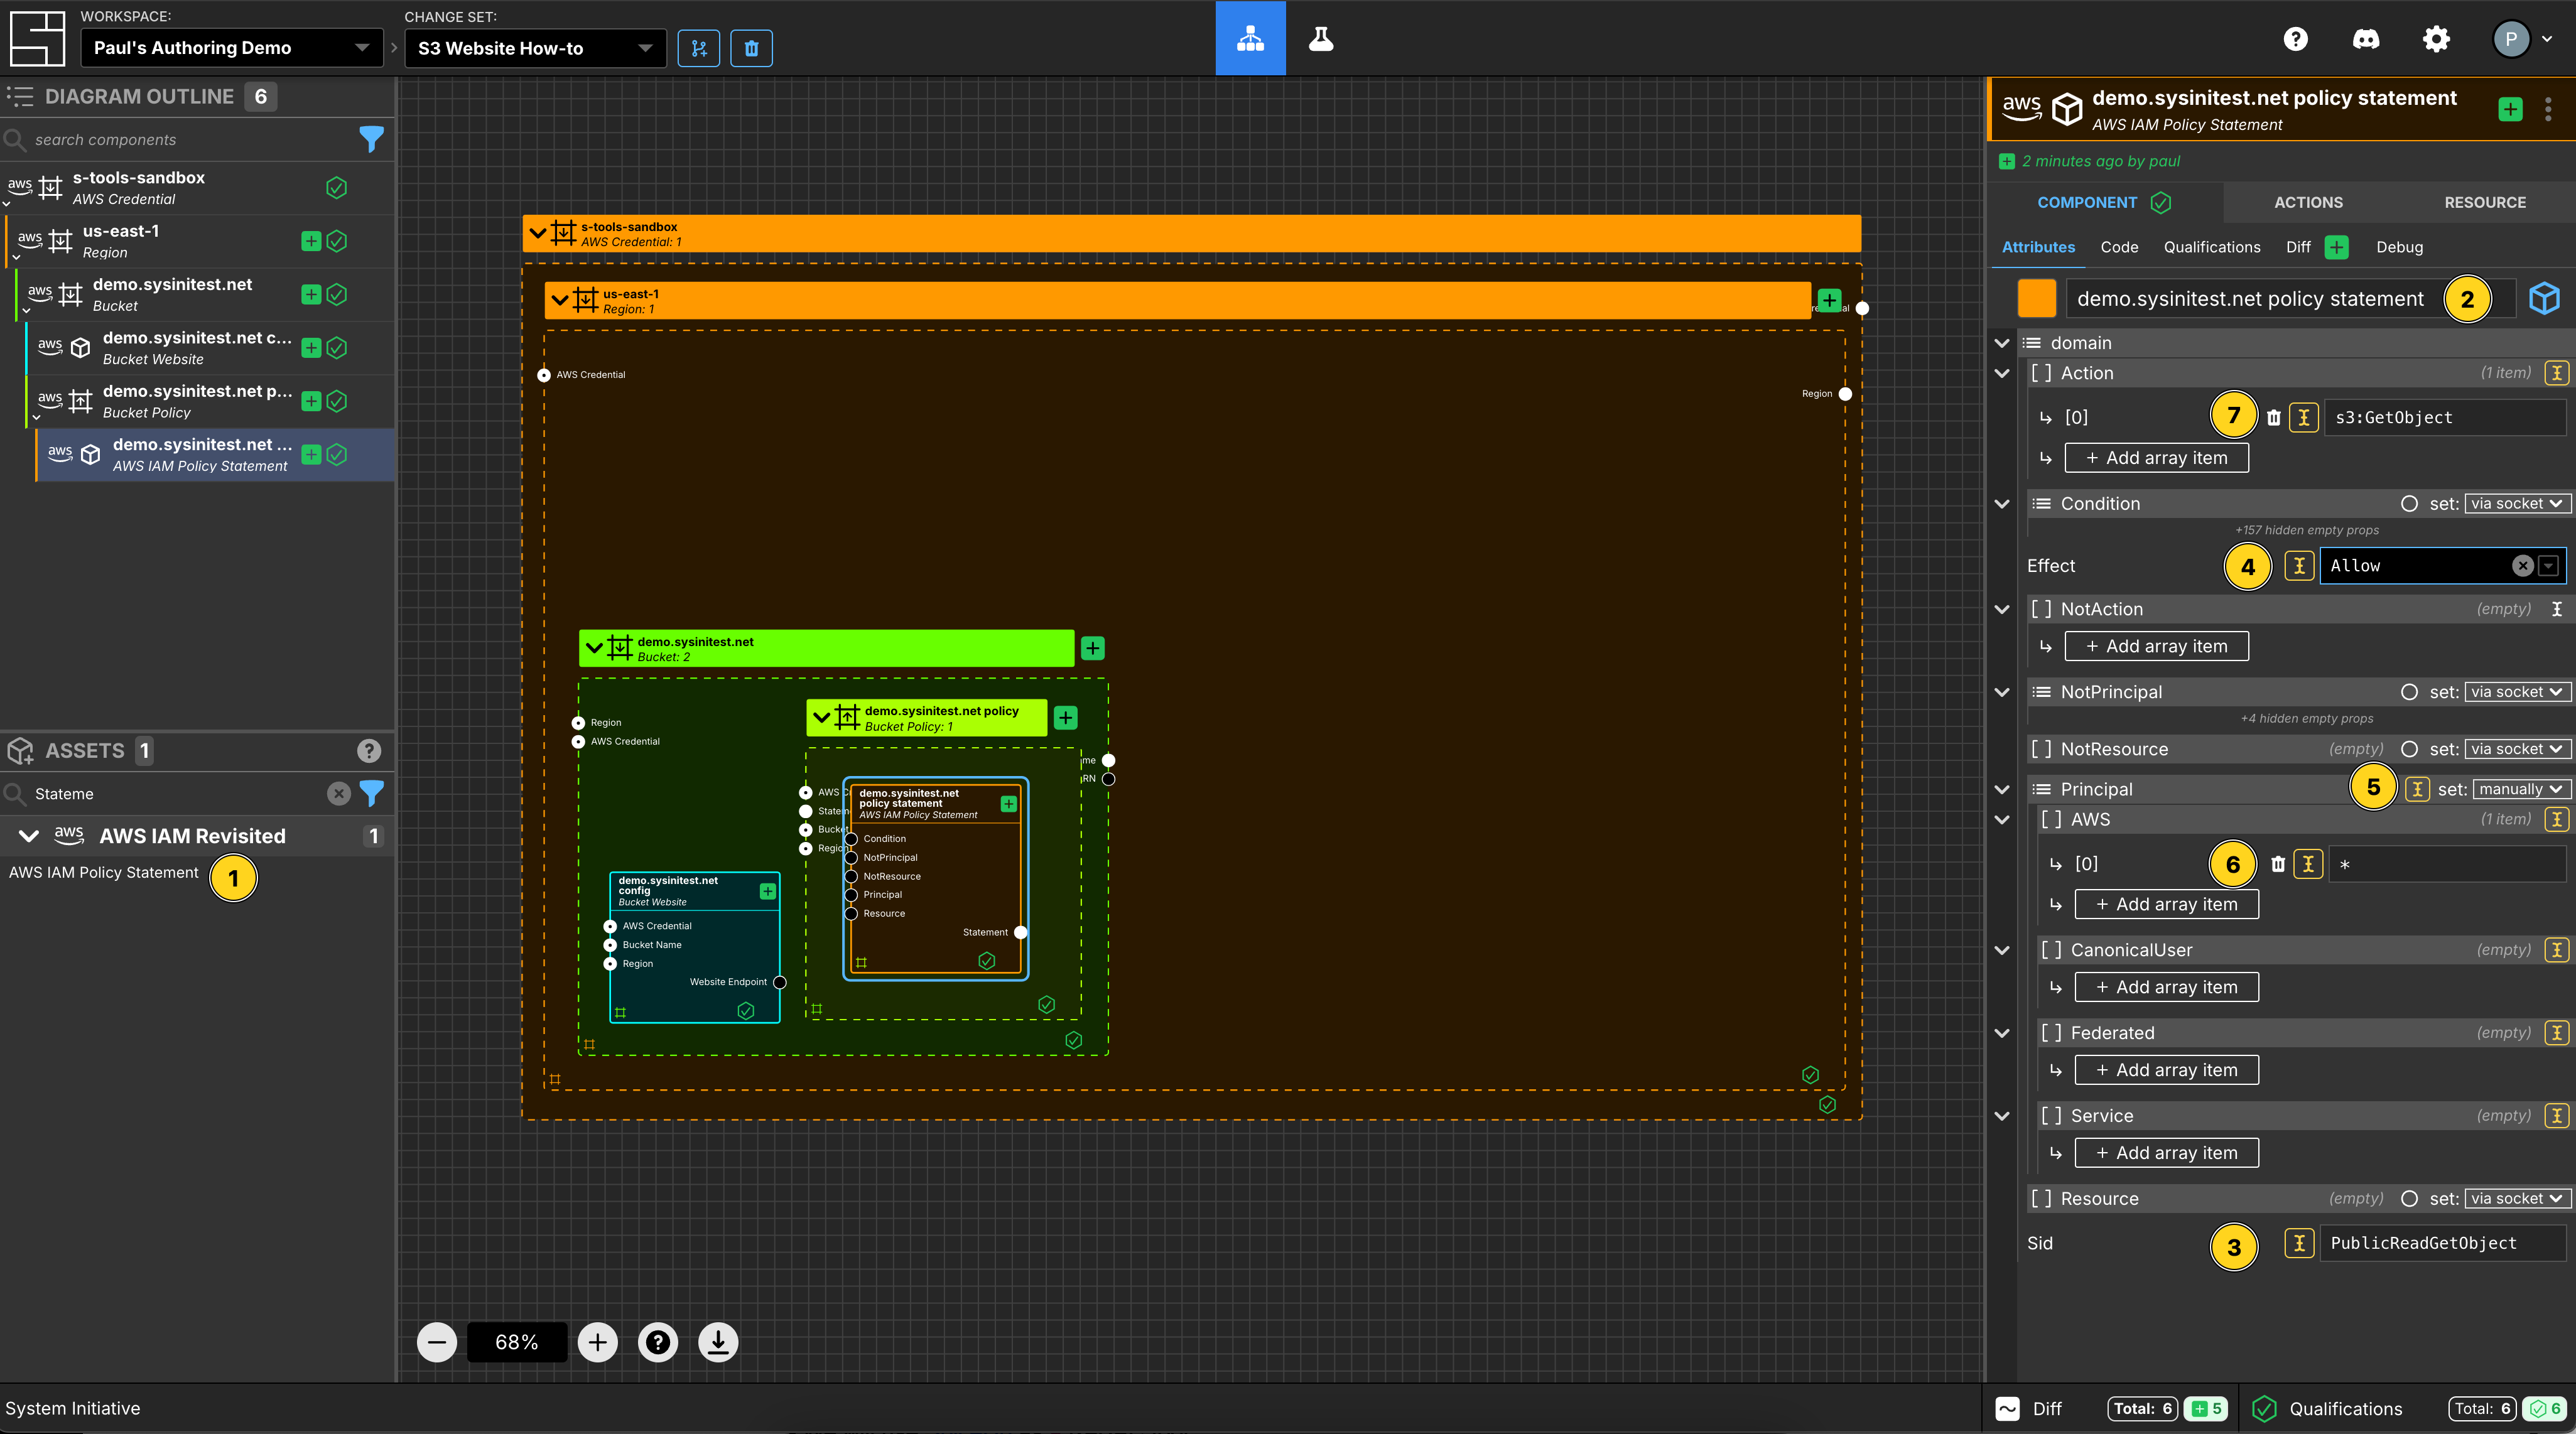Click the diagram outline filter funnel icon
Screen dimensions: 2576x1434
371,139
